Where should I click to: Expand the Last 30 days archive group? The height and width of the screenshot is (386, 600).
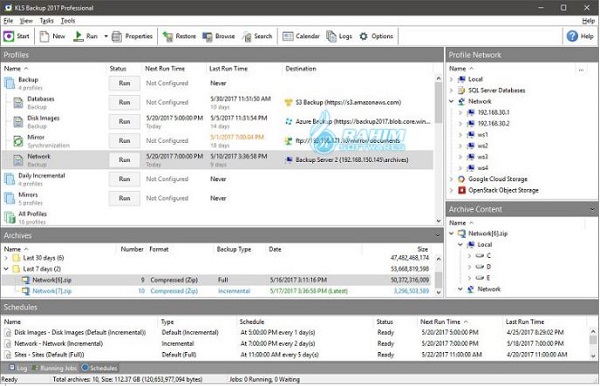point(6,258)
